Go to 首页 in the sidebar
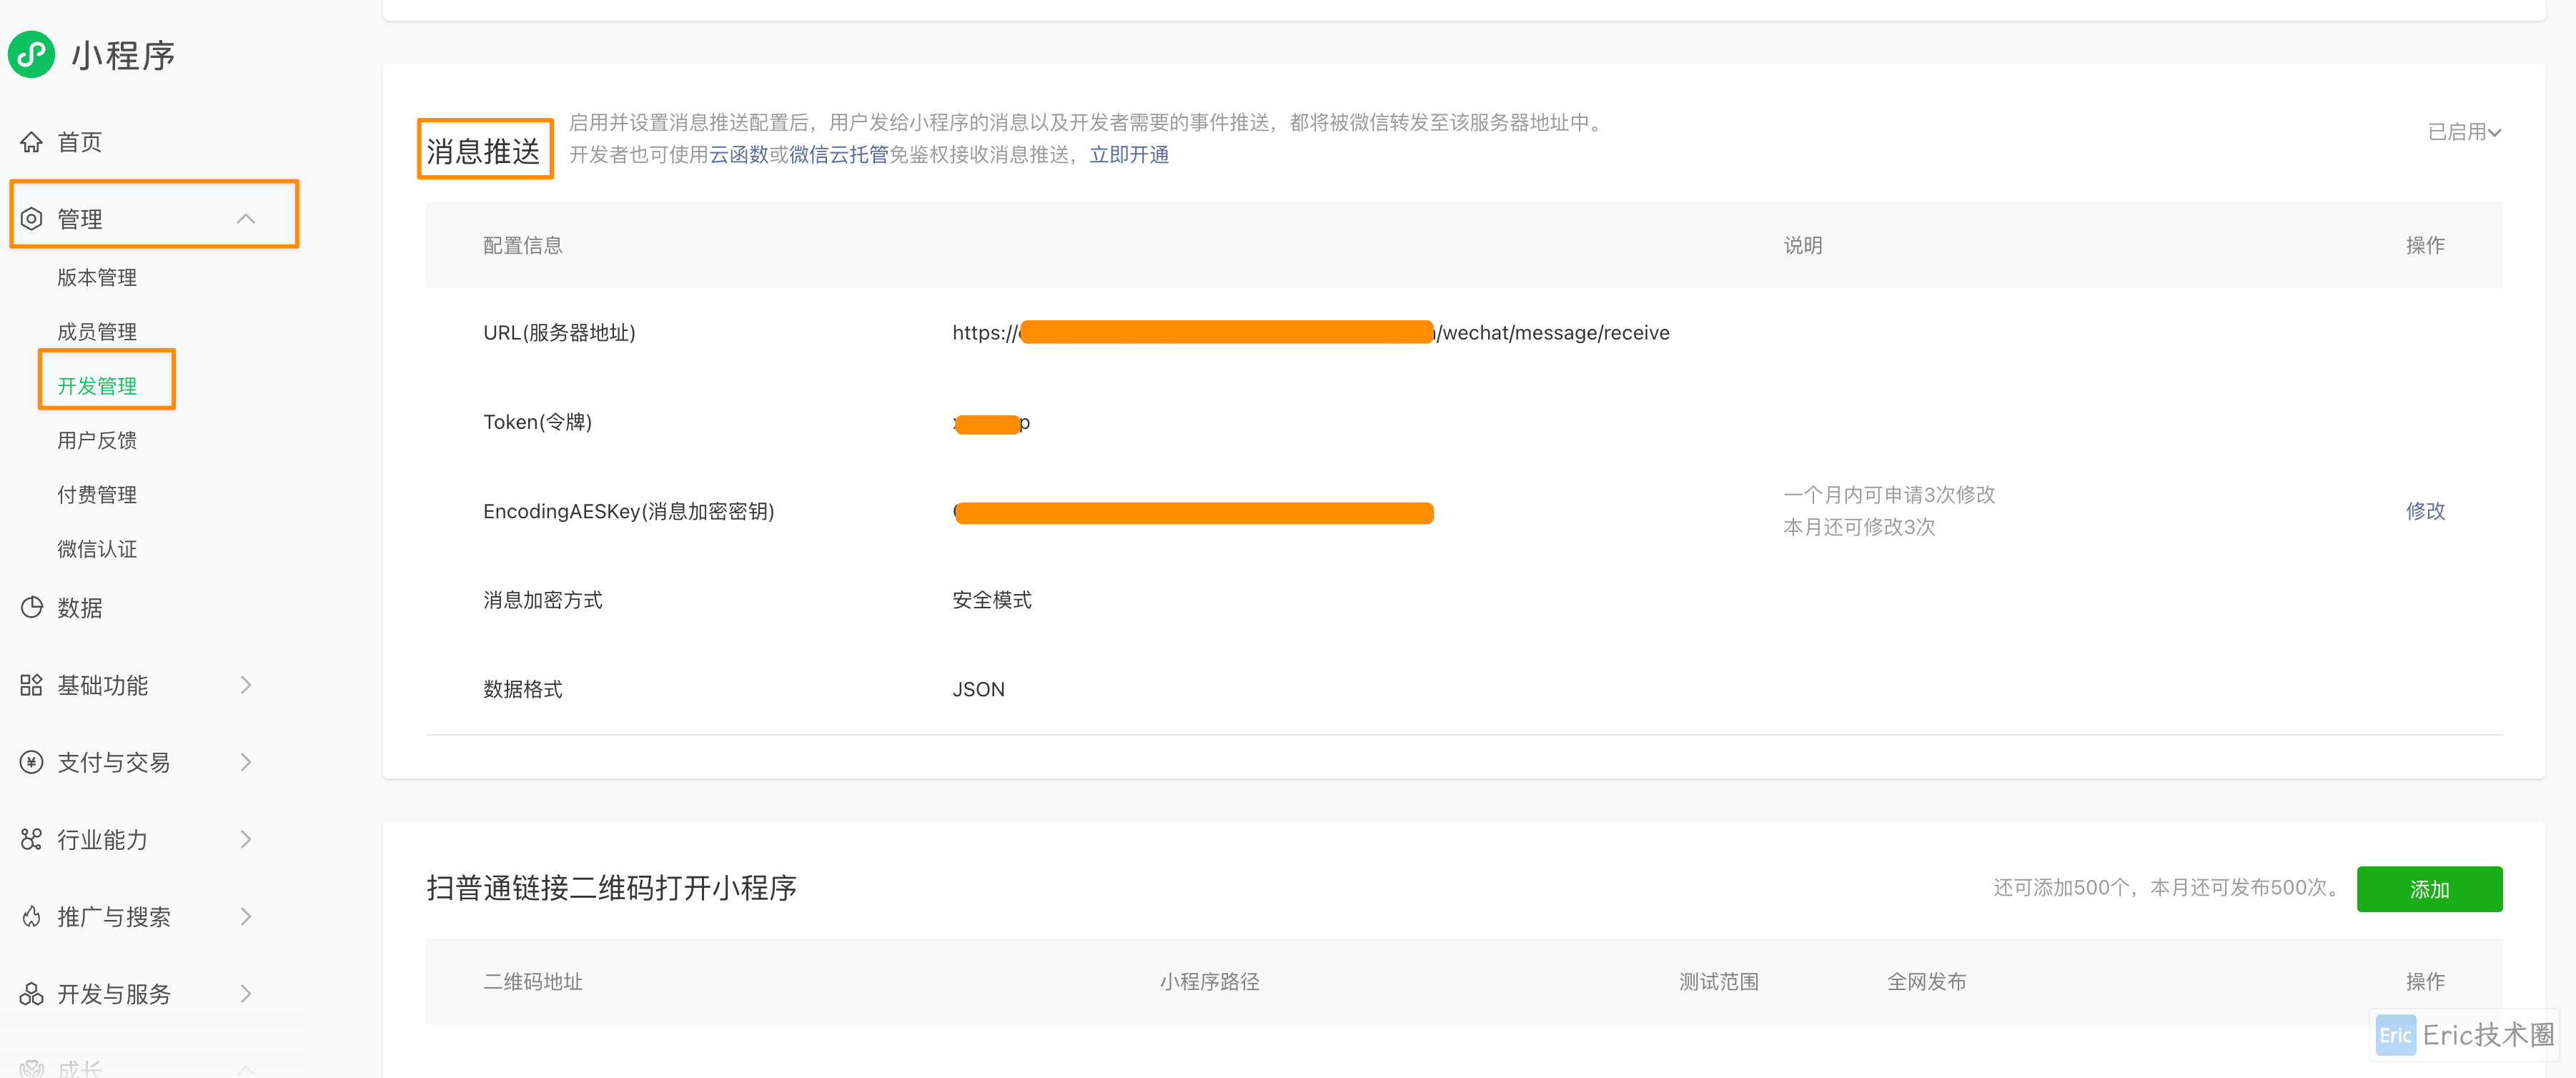Image resolution: width=2576 pixels, height=1078 pixels. pyautogui.click(x=80, y=142)
